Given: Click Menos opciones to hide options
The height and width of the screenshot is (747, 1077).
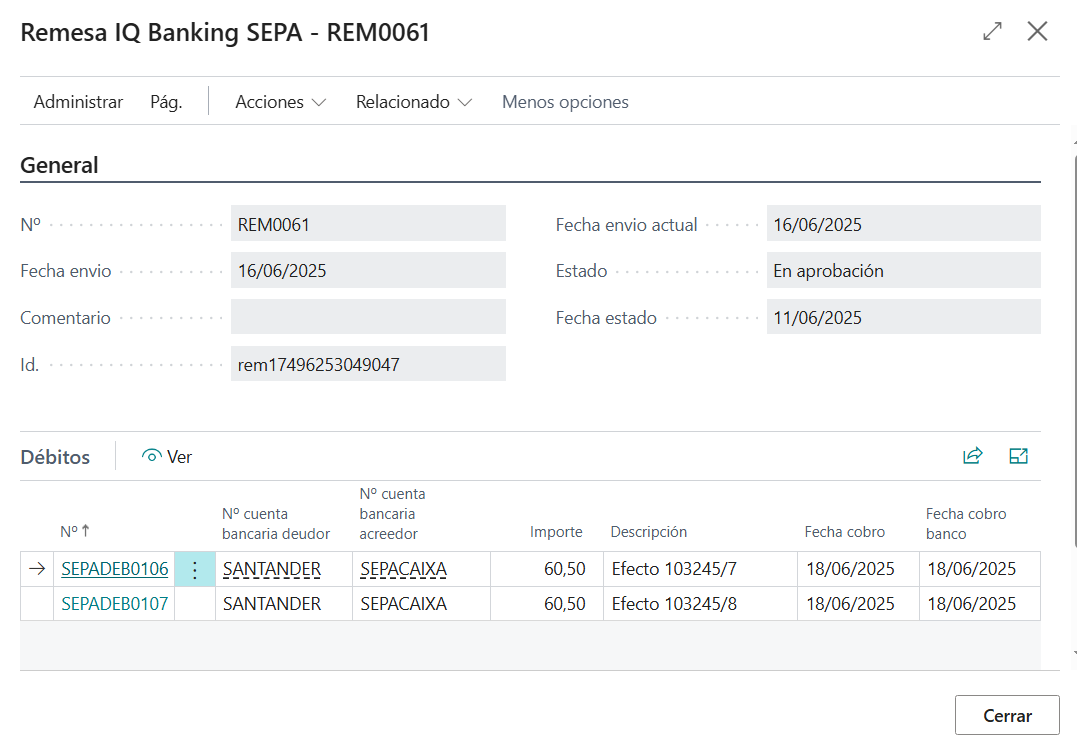Looking at the screenshot, I should [565, 102].
